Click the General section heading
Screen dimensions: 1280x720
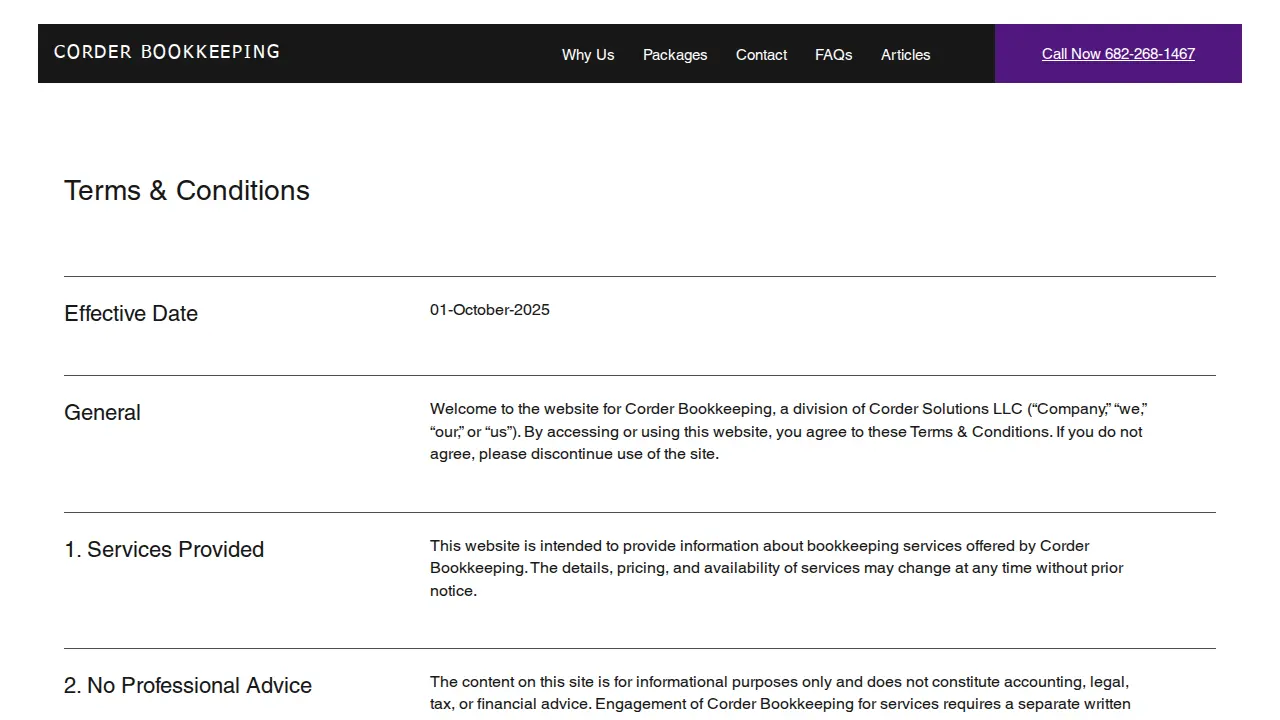pyautogui.click(x=102, y=413)
